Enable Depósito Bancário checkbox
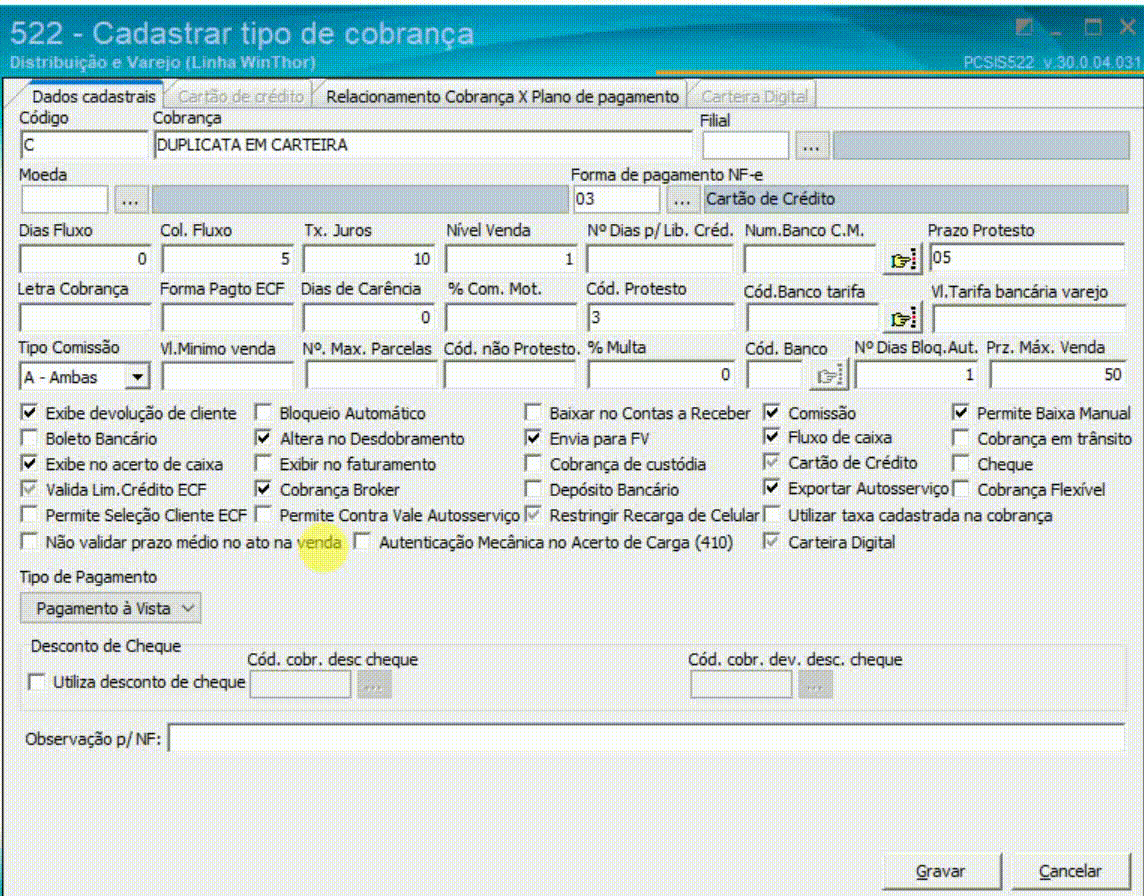 [533, 490]
